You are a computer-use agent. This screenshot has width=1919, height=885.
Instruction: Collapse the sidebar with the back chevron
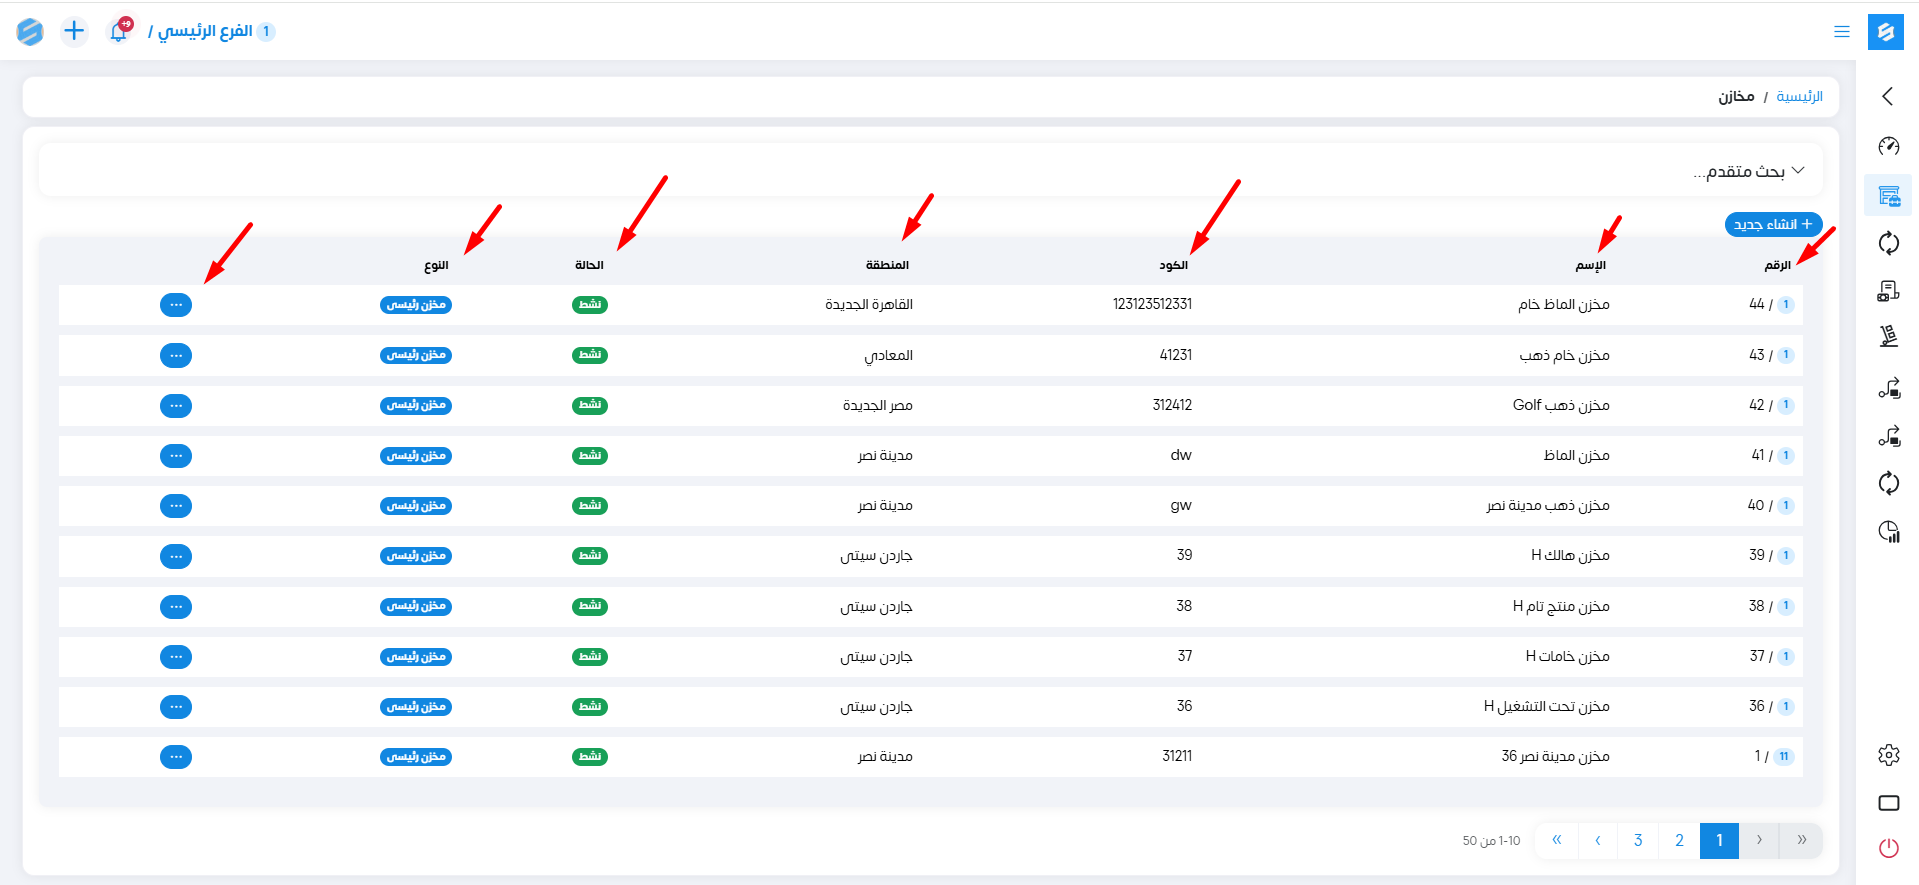coord(1887,96)
